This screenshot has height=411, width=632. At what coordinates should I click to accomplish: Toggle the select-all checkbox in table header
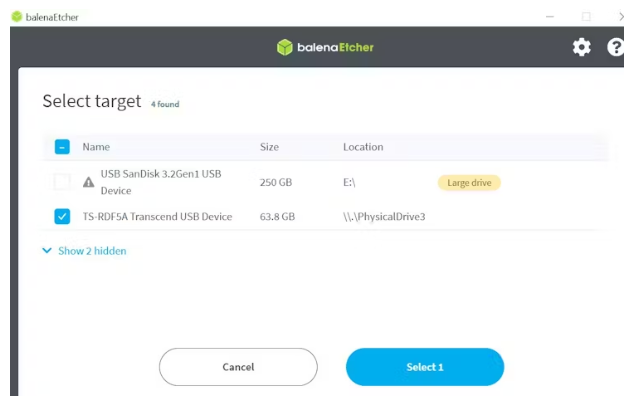(62, 147)
